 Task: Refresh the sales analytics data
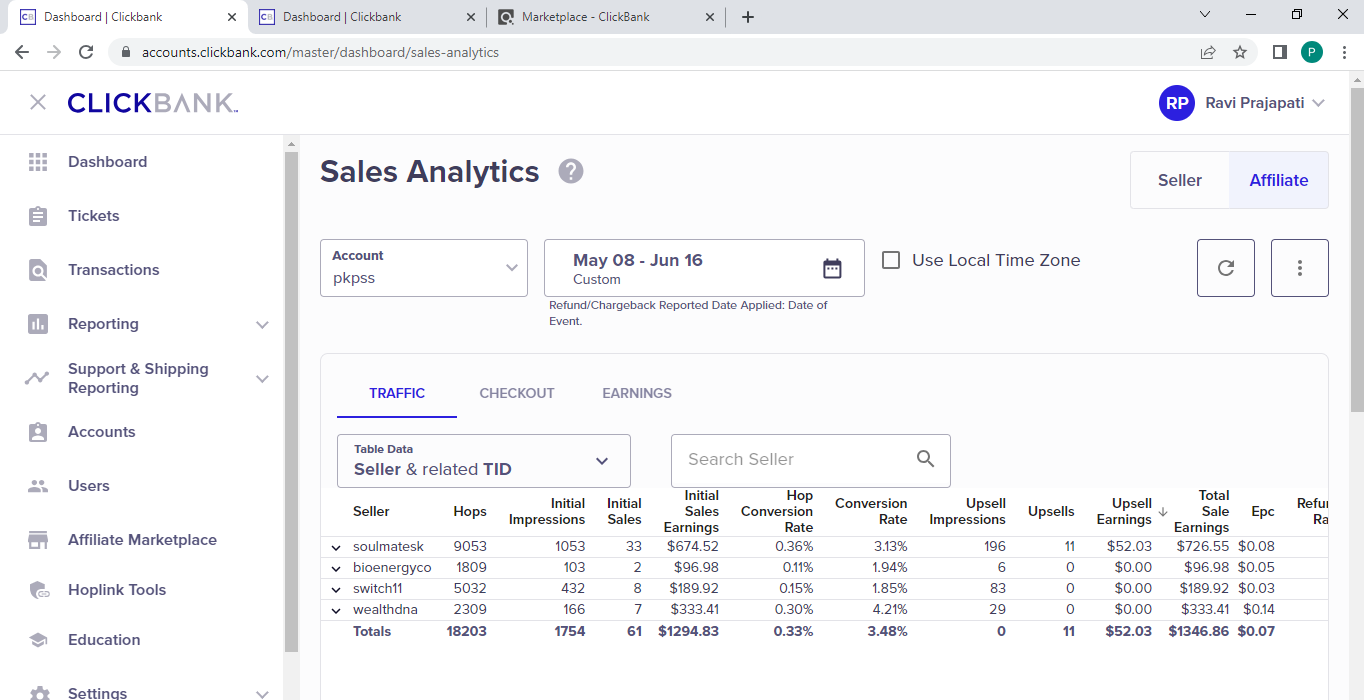tap(1226, 268)
